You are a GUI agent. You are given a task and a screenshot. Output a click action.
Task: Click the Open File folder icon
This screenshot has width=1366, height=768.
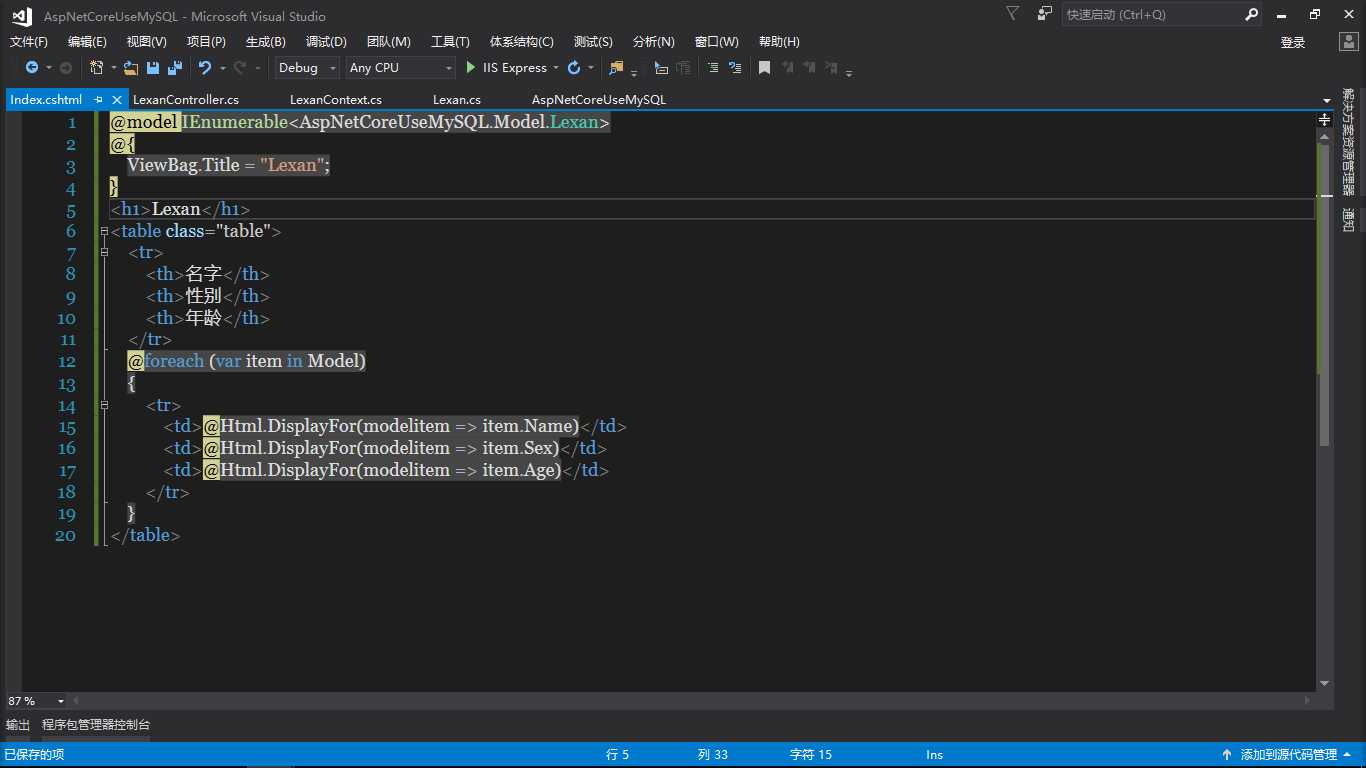(x=130, y=67)
